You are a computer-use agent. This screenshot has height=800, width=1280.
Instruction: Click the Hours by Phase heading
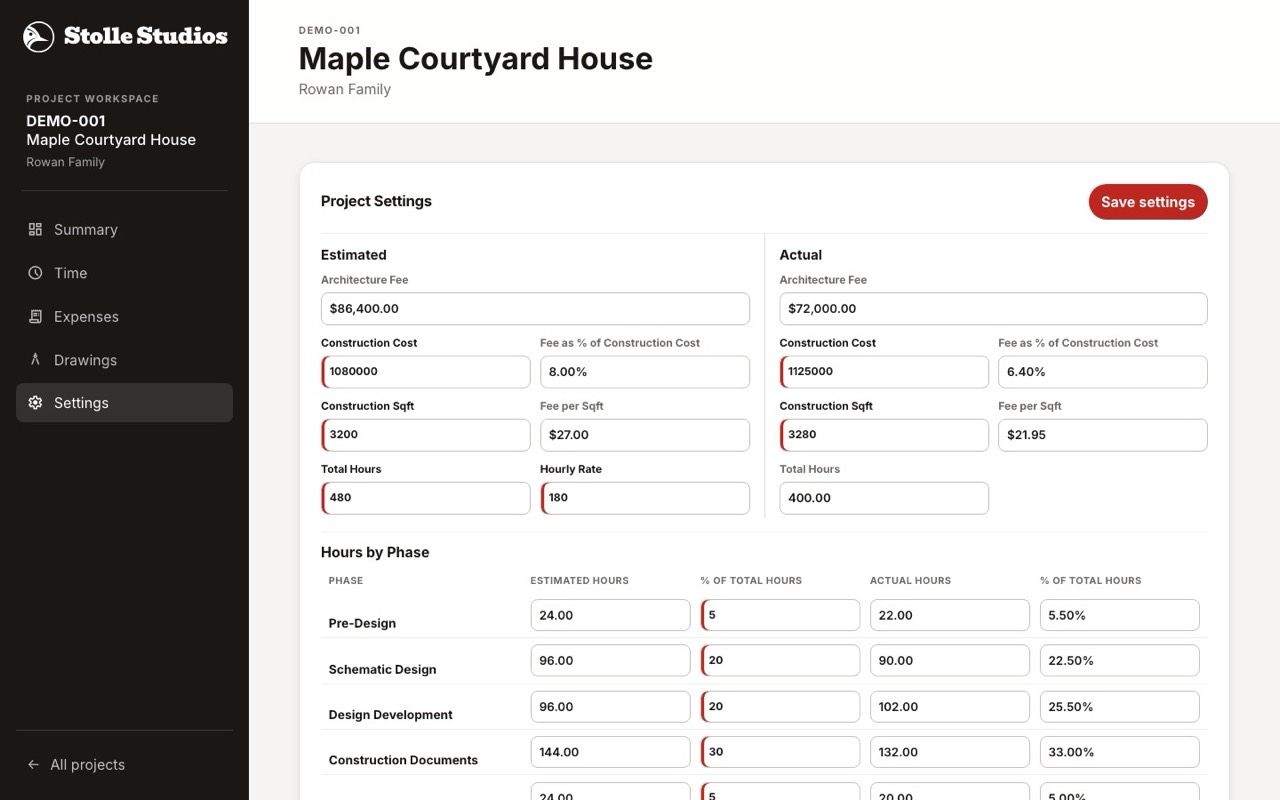[x=375, y=552]
